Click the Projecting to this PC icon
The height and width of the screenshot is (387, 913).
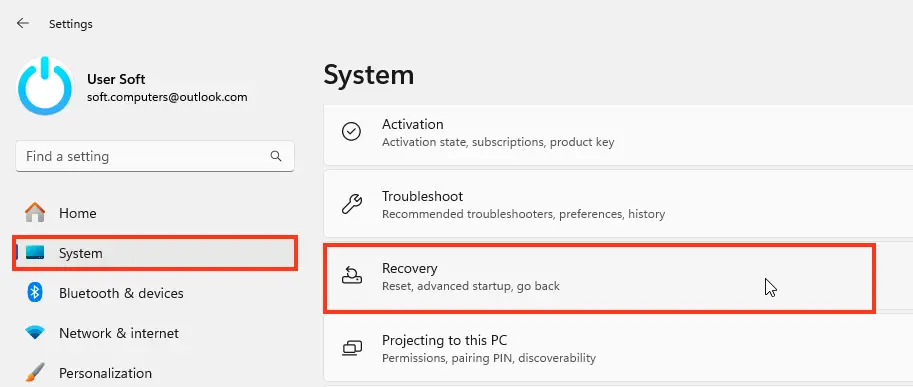point(352,348)
